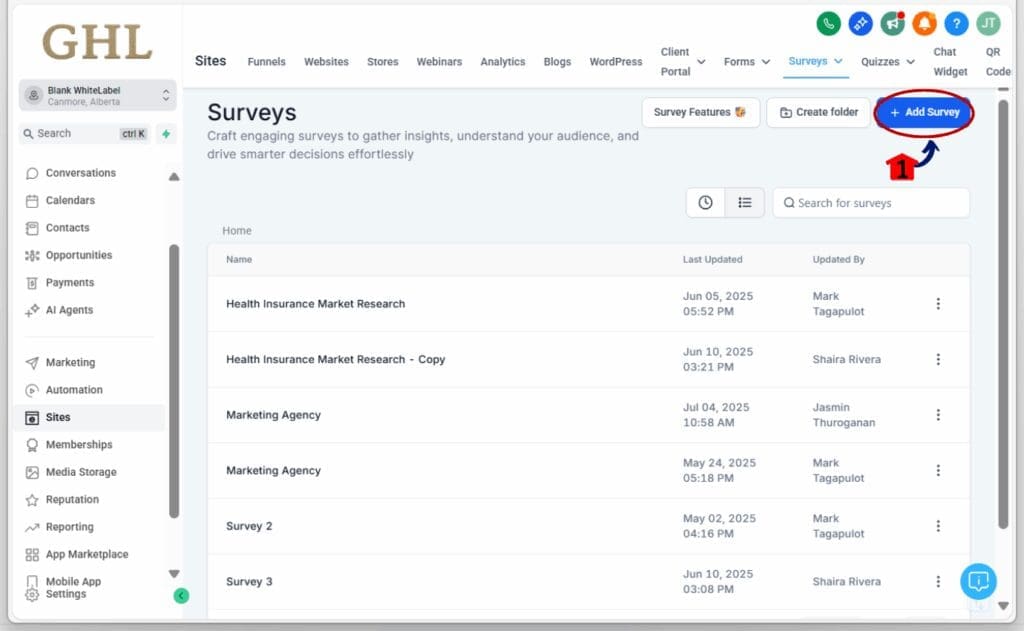Open Payments in the sidebar

point(69,283)
